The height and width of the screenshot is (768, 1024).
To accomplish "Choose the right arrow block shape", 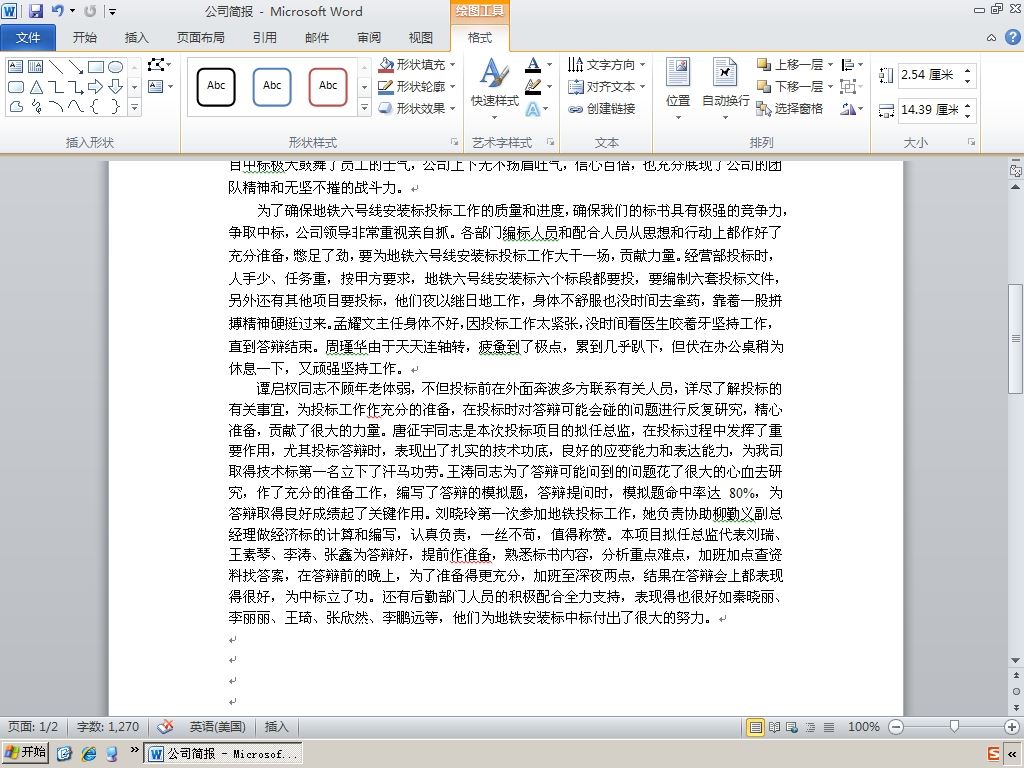I will [95, 87].
